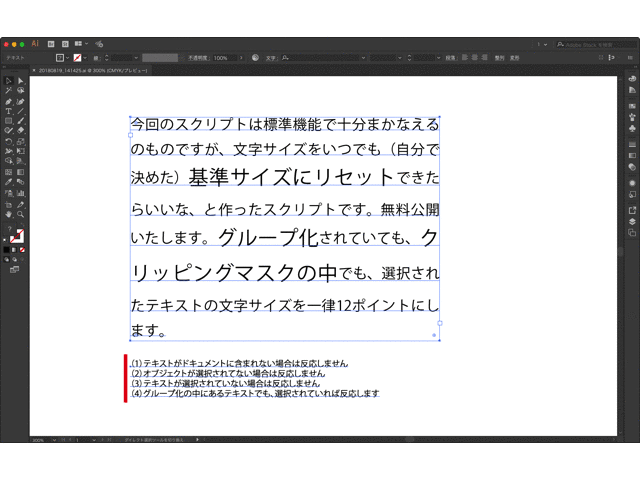Select the Symbol Sprayer tool
Viewport: 640px width, 480px height.
(x=8, y=193)
